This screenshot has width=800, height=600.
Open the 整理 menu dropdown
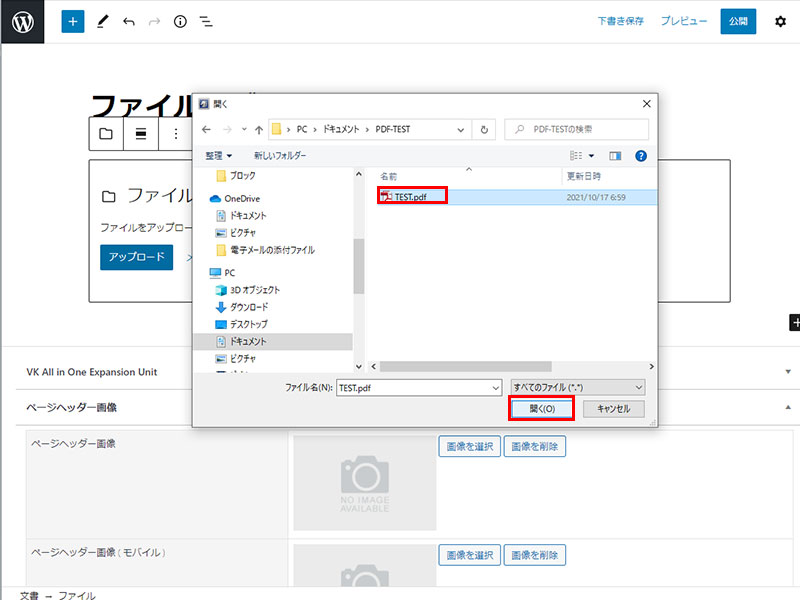(x=218, y=156)
